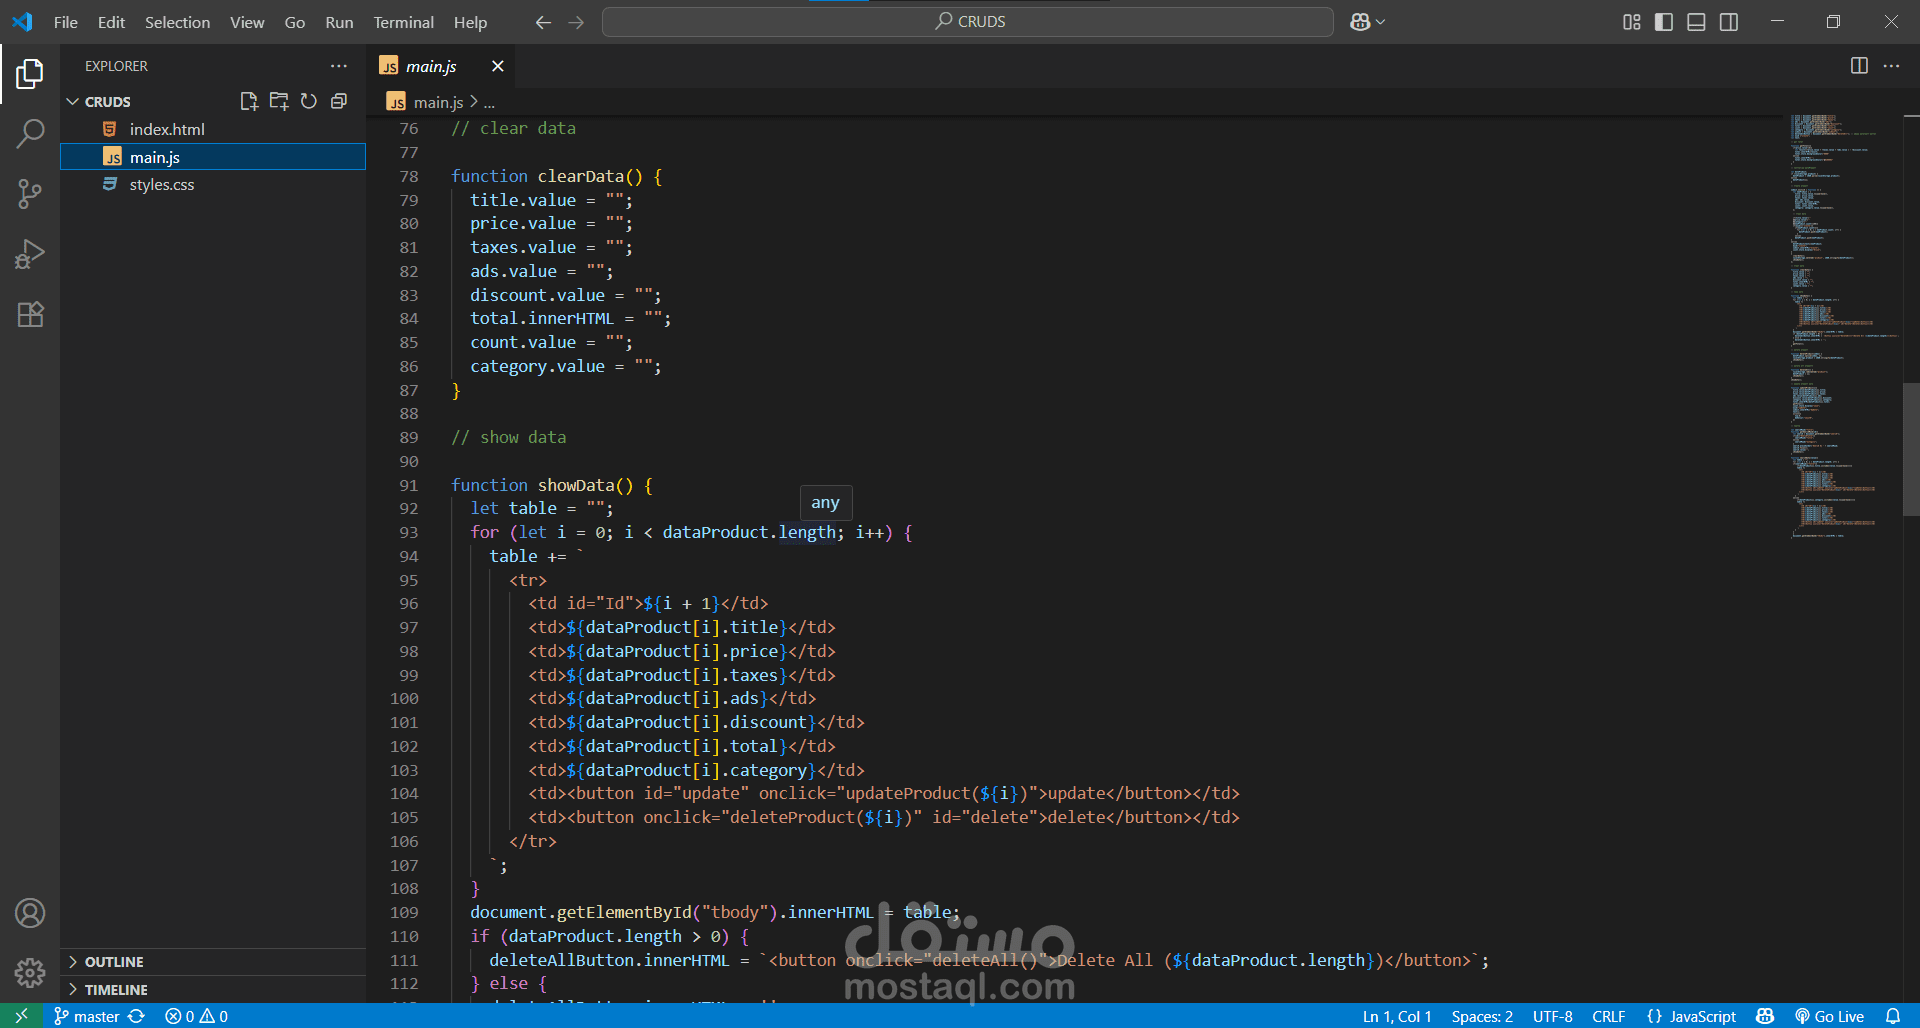Open the Explorer view in activity bar

click(x=30, y=73)
